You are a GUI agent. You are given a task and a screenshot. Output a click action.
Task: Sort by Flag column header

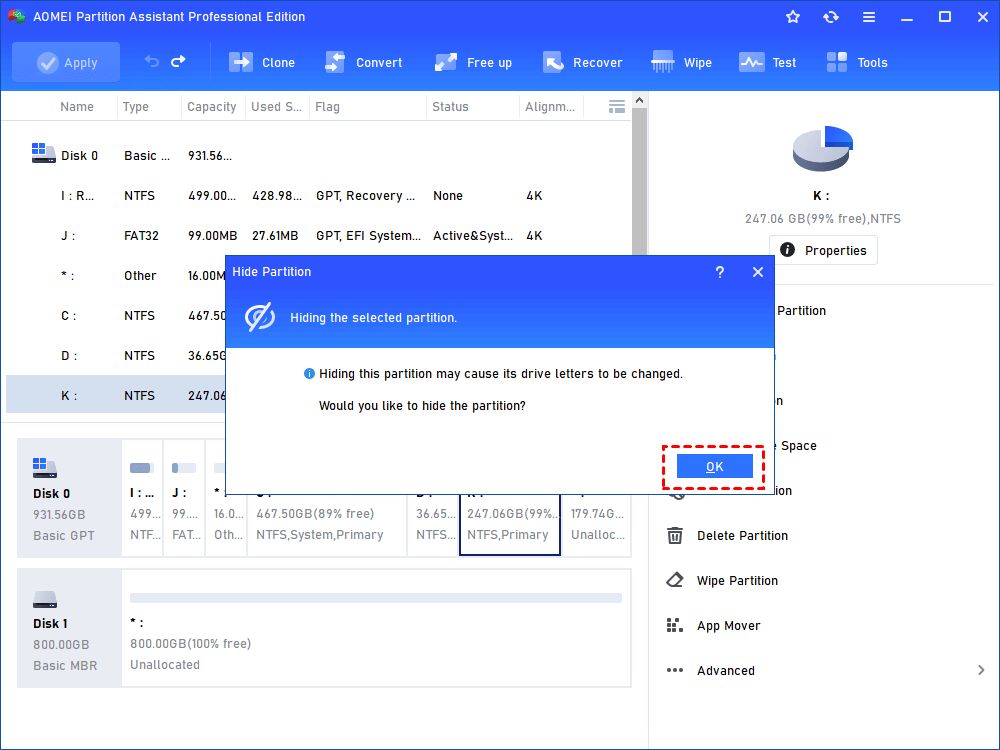(x=327, y=107)
